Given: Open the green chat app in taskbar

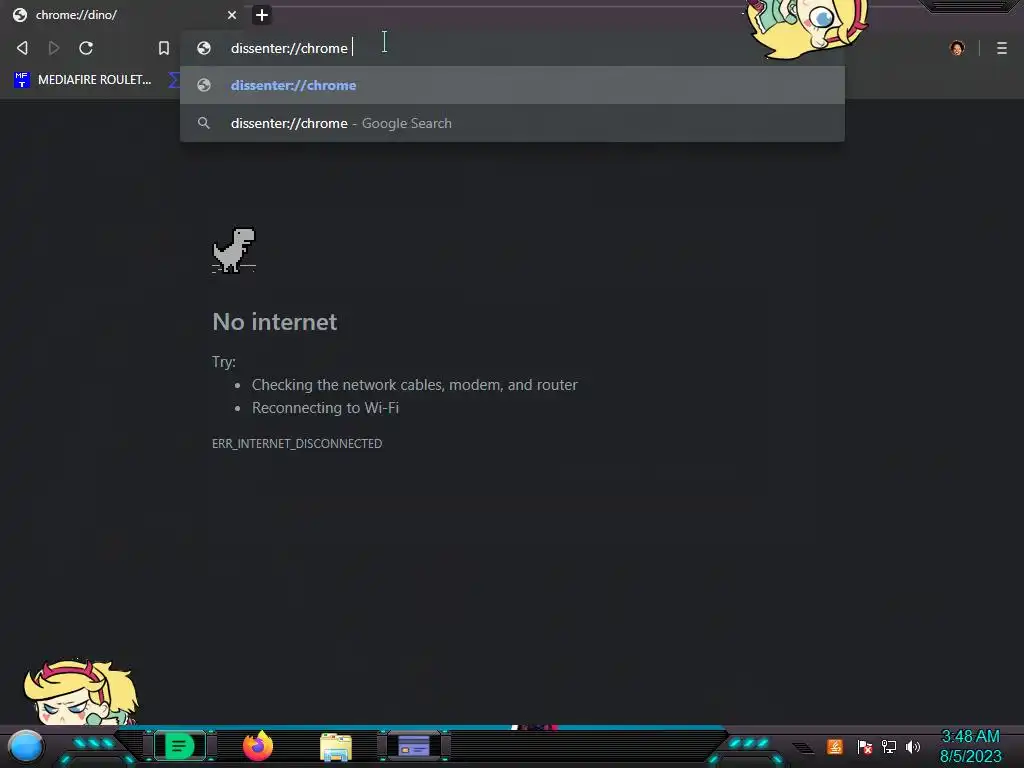Looking at the screenshot, I should (x=180, y=746).
